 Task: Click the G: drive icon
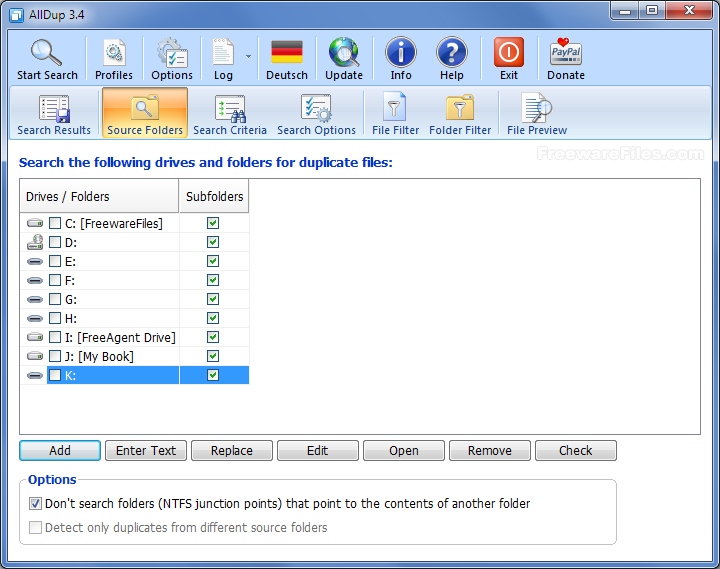coord(35,299)
